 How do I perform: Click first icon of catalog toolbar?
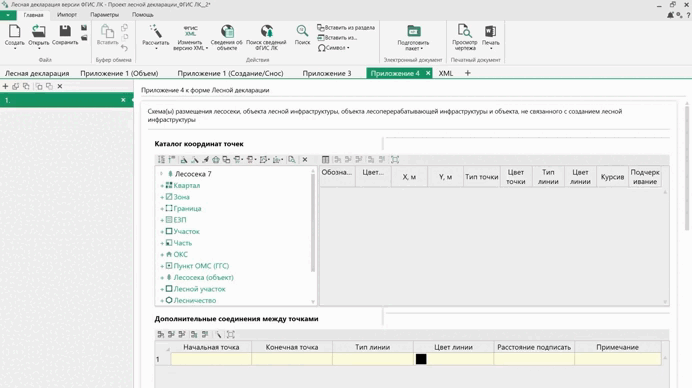coord(162,159)
